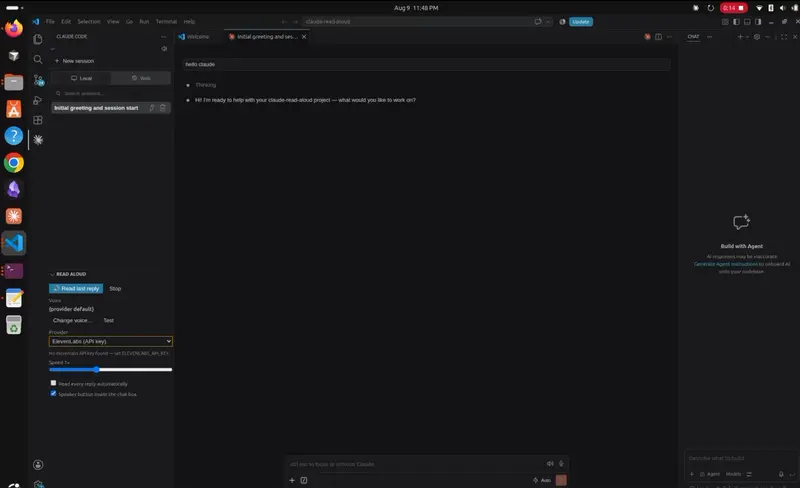Open Chat settings gear icon
Image resolution: width=800 pixels, height=488 pixels.
(x=757, y=37)
